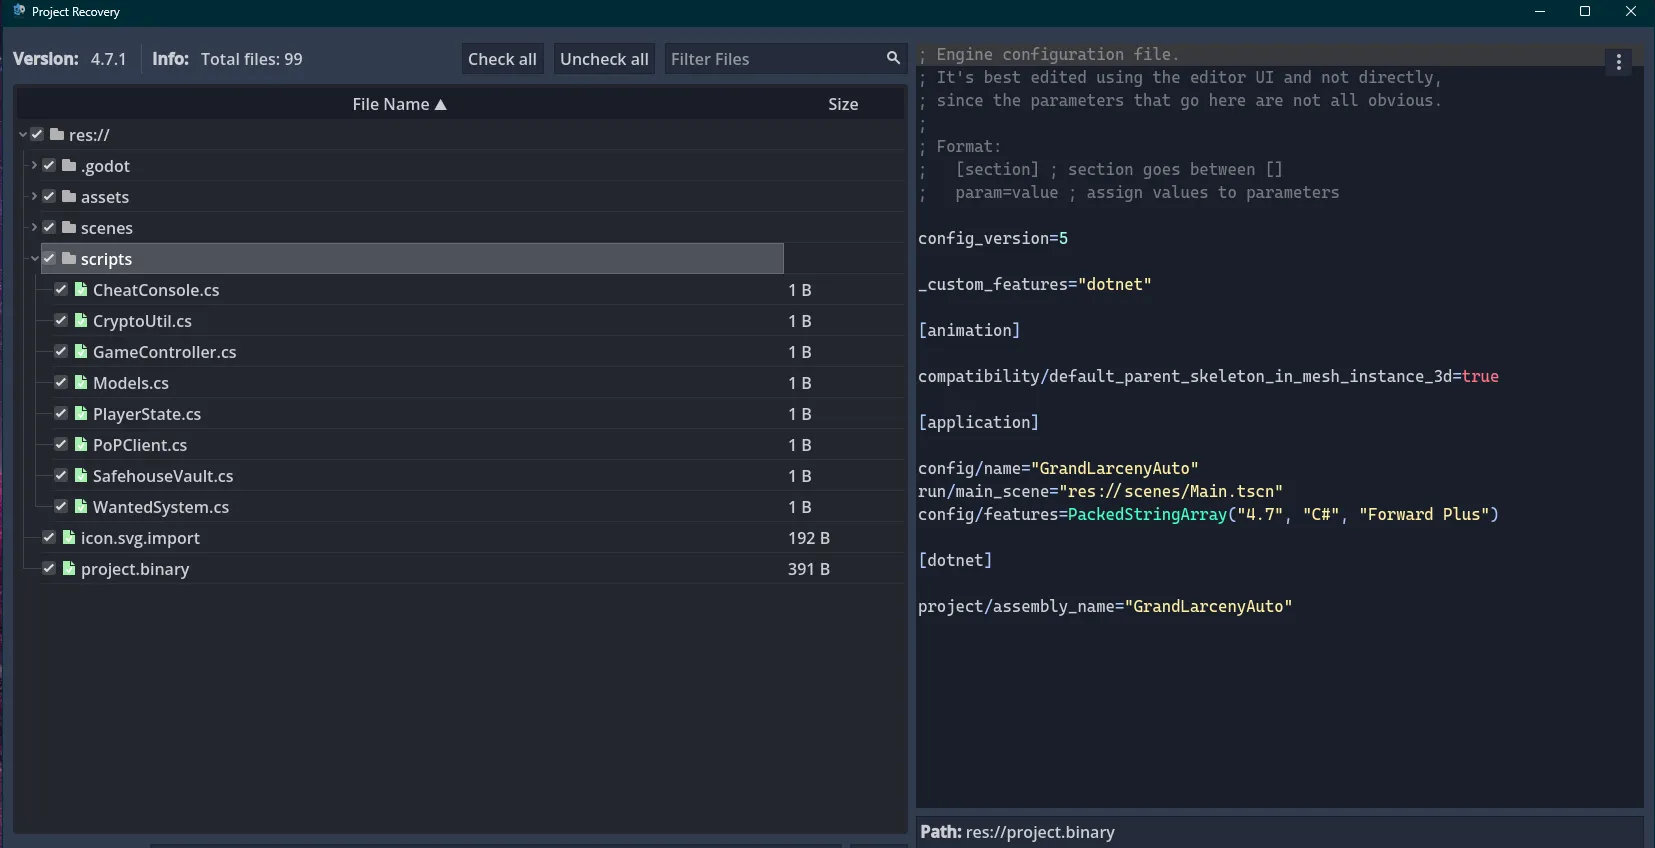Sort by File Name column header
Screen dimensions: 1655x848
coord(399,104)
